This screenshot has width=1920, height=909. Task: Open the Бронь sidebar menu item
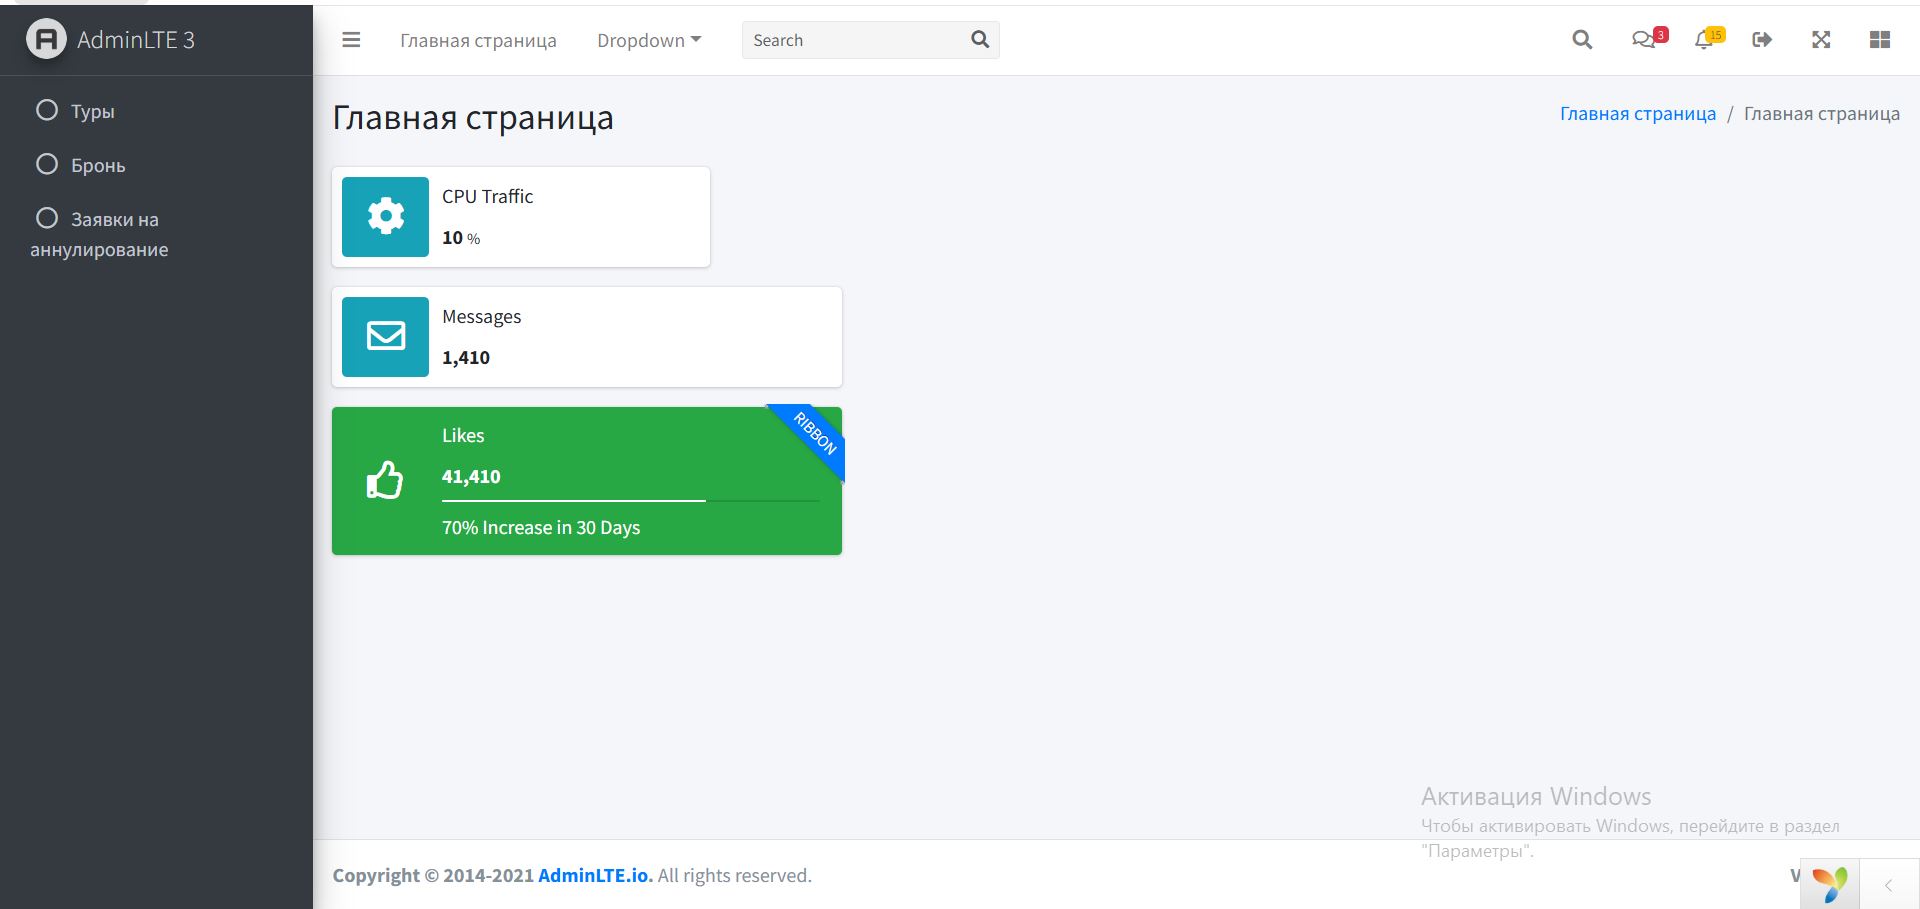click(x=156, y=165)
